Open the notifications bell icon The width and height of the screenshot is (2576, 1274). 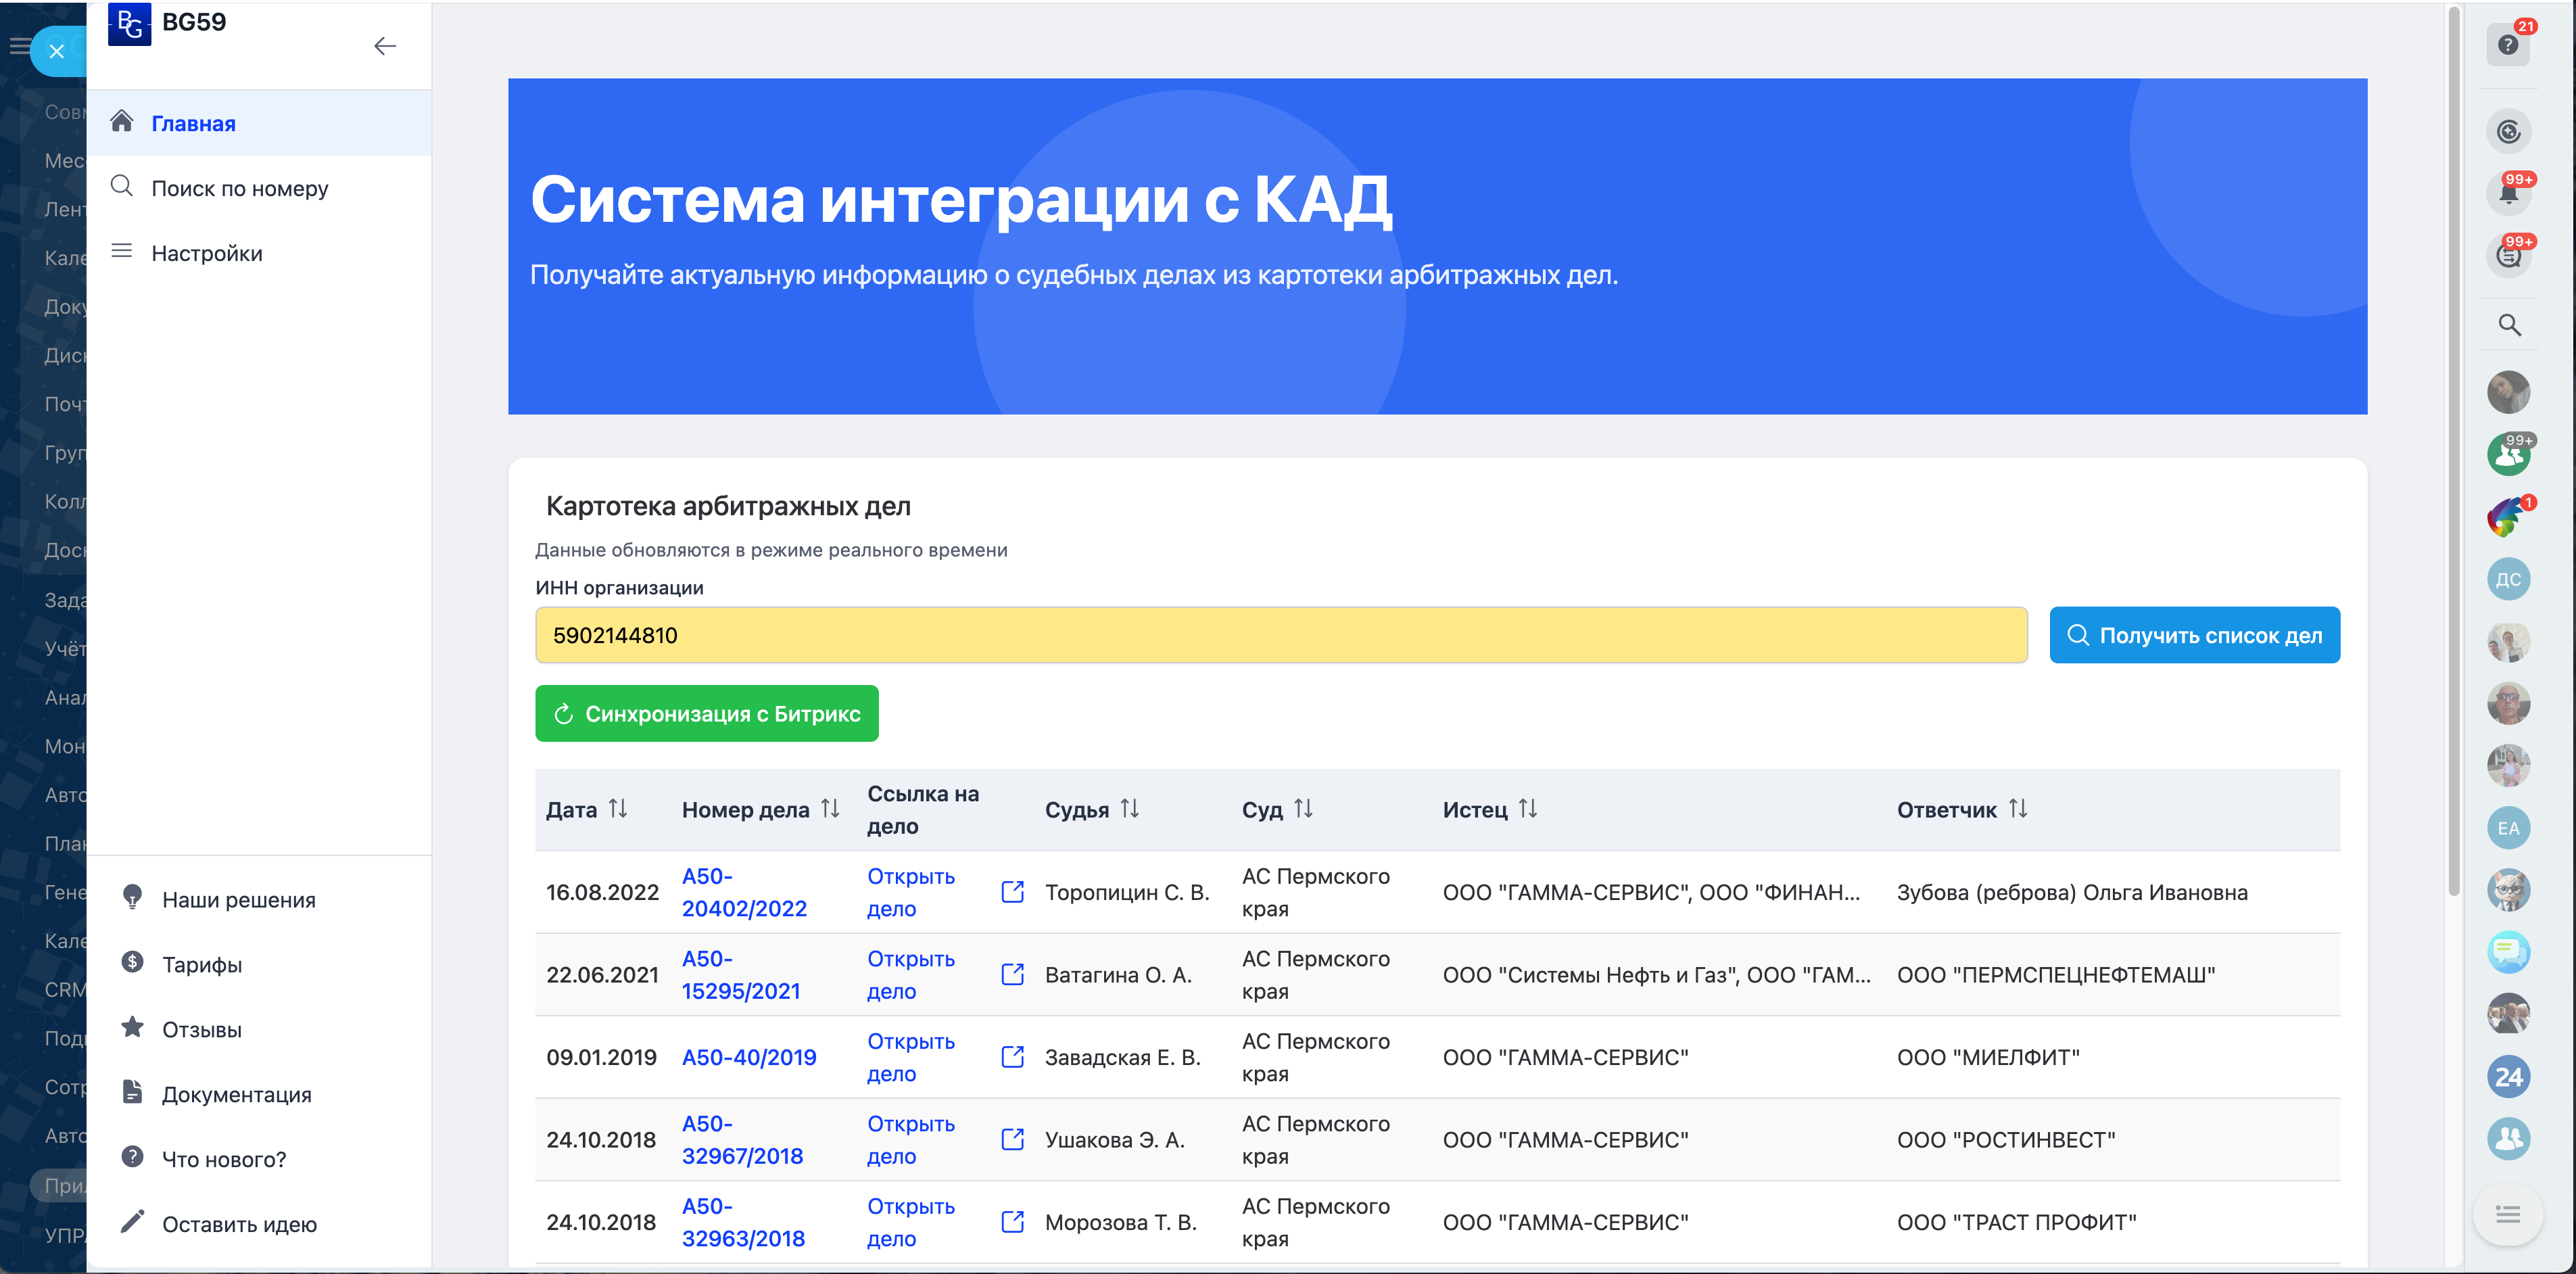click(2508, 193)
